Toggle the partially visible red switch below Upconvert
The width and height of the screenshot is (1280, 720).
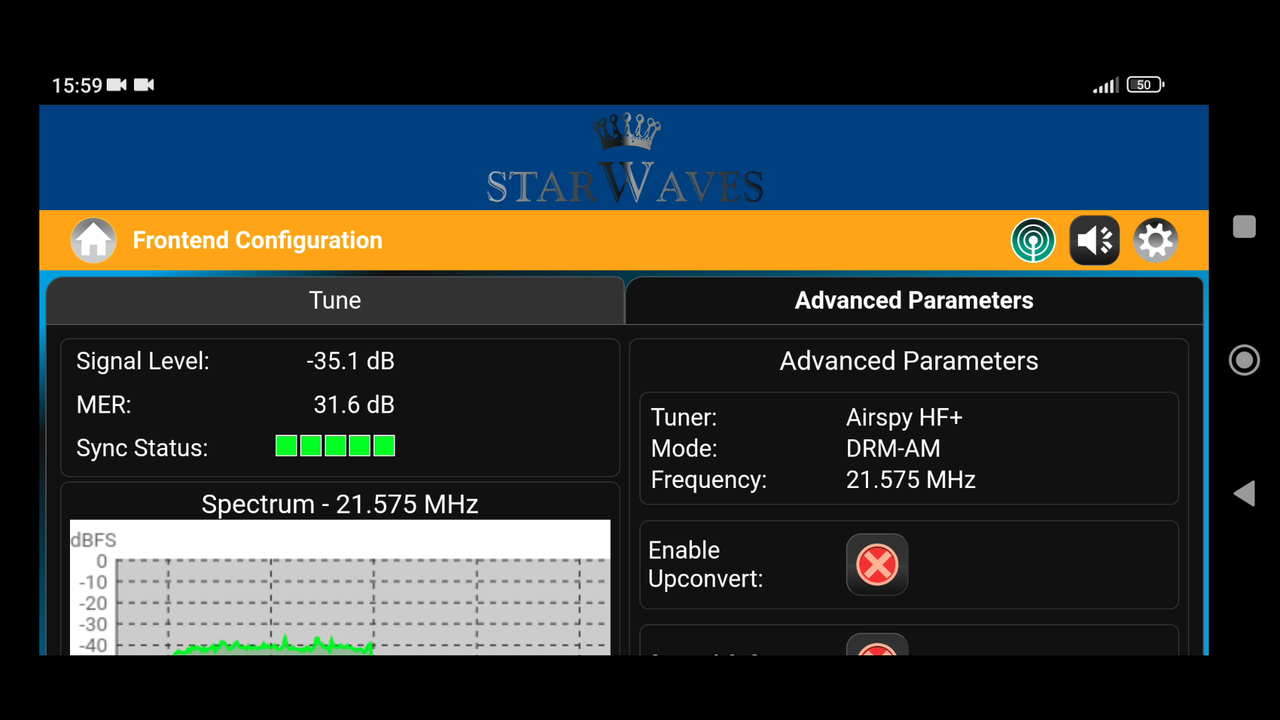click(877, 645)
